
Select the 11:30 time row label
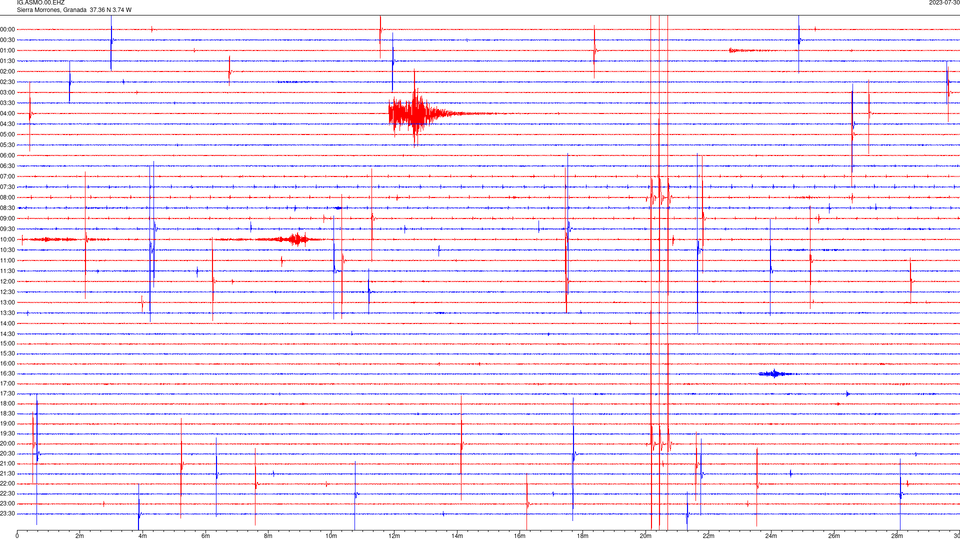click(8, 271)
